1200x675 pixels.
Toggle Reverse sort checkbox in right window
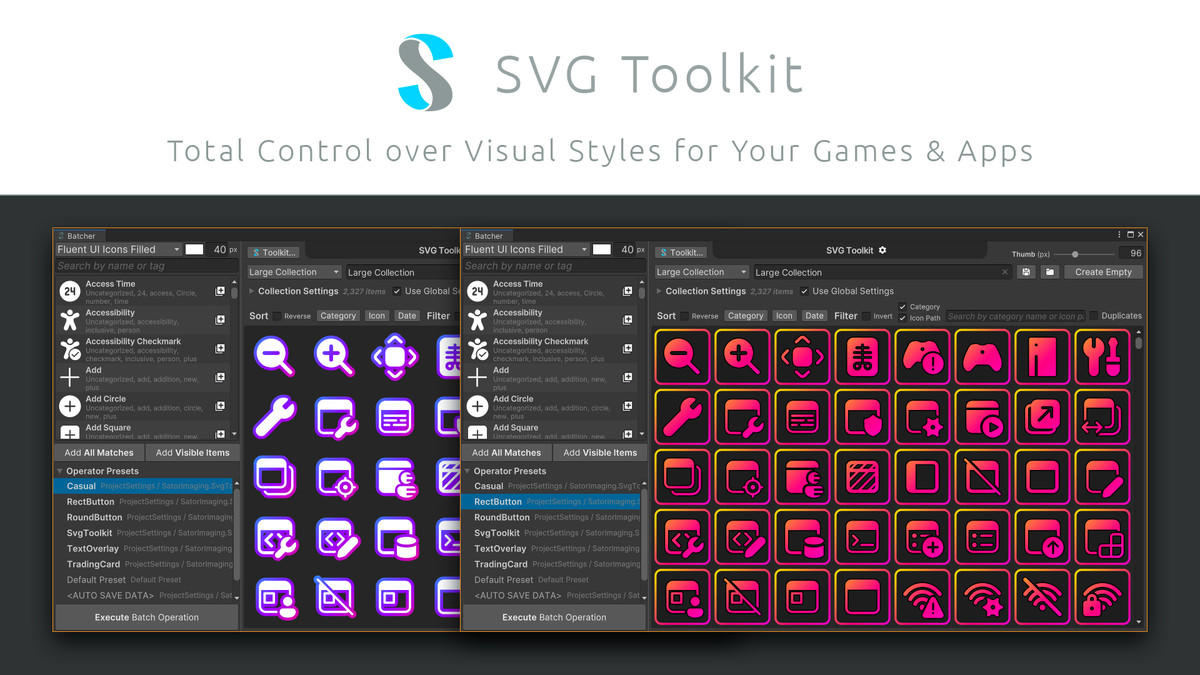pyautogui.click(x=685, y=316)
